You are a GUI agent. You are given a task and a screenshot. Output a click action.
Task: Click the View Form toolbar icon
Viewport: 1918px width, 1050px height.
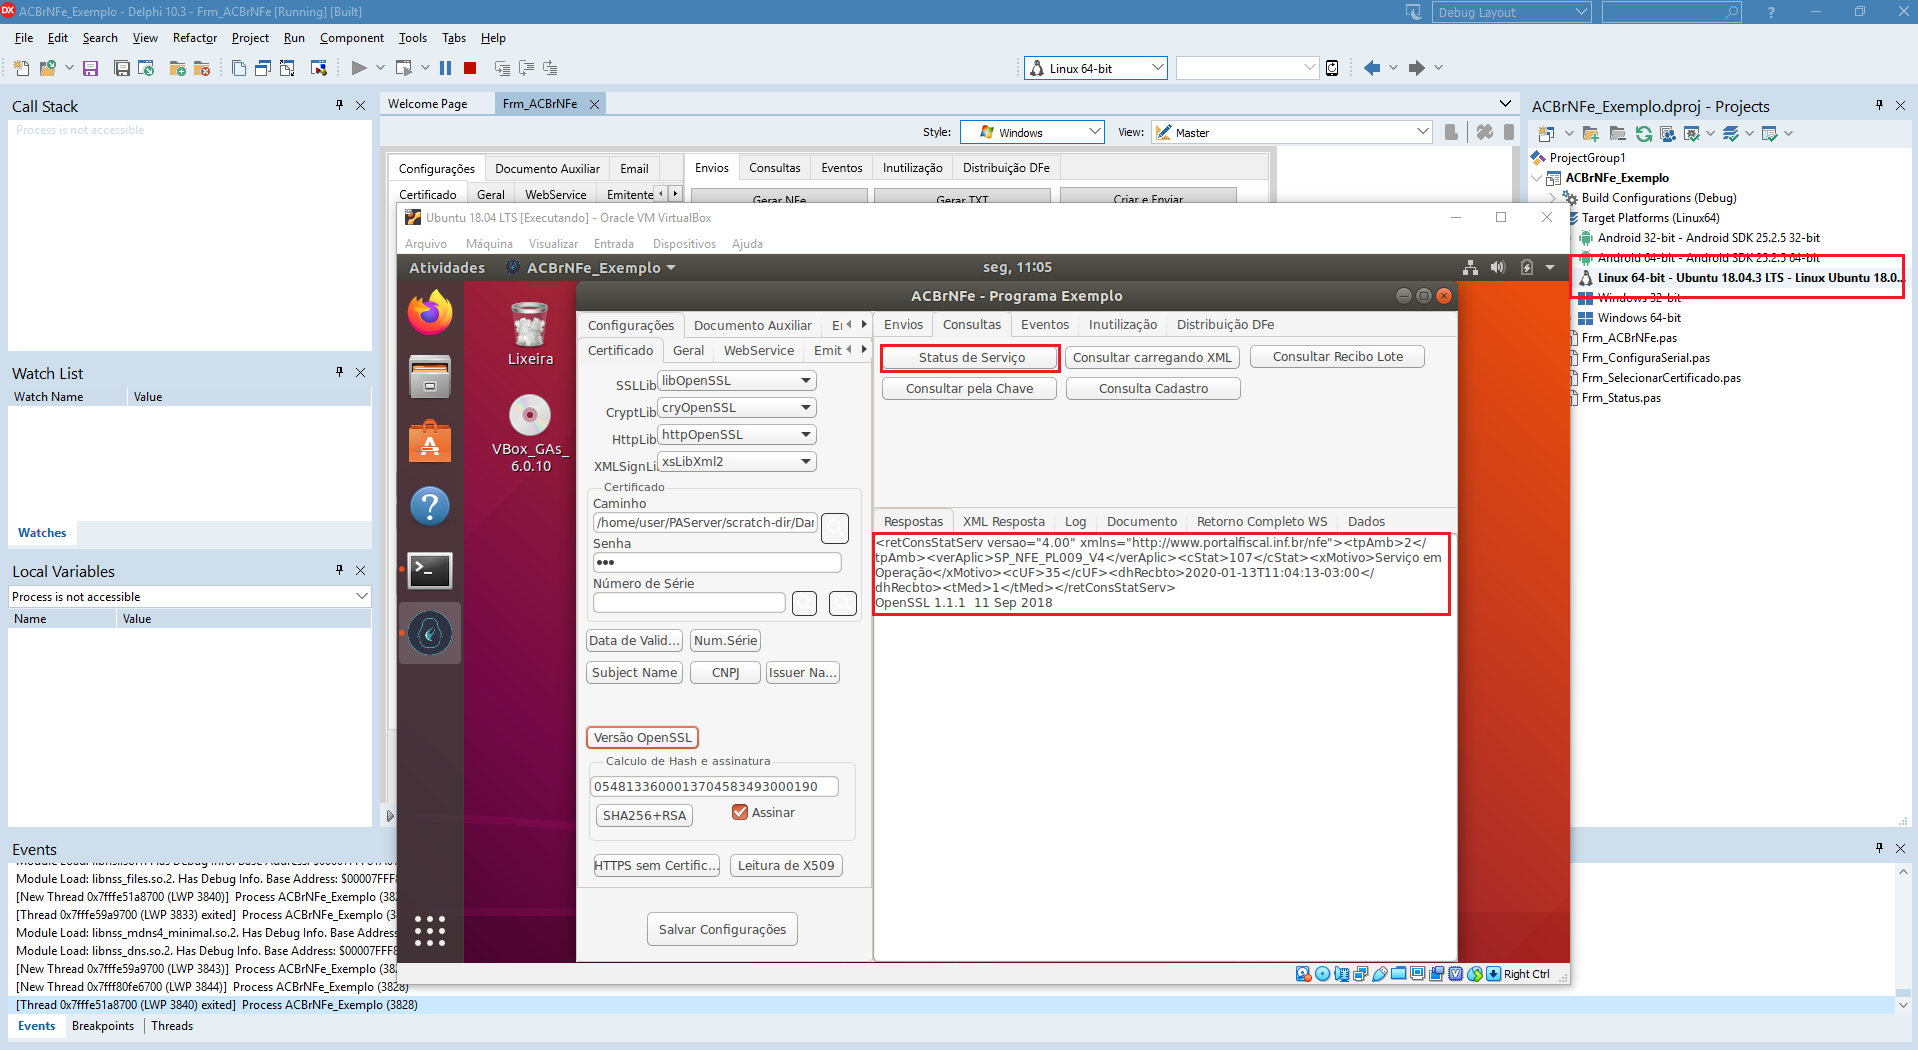[263, 68]
